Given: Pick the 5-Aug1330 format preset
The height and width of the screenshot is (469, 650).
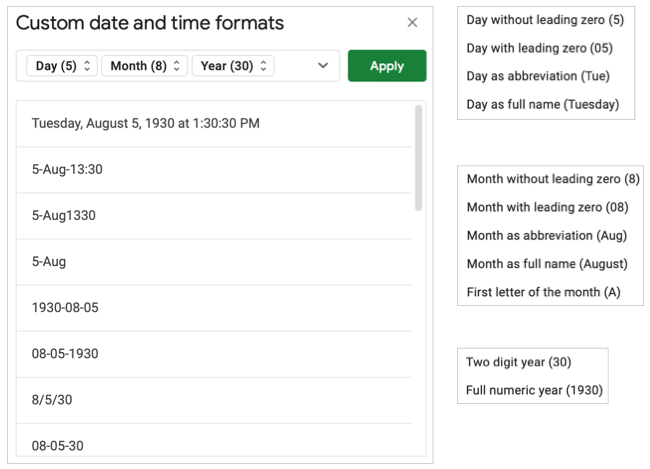Looking at the screenshot, I should coord(63,216).
